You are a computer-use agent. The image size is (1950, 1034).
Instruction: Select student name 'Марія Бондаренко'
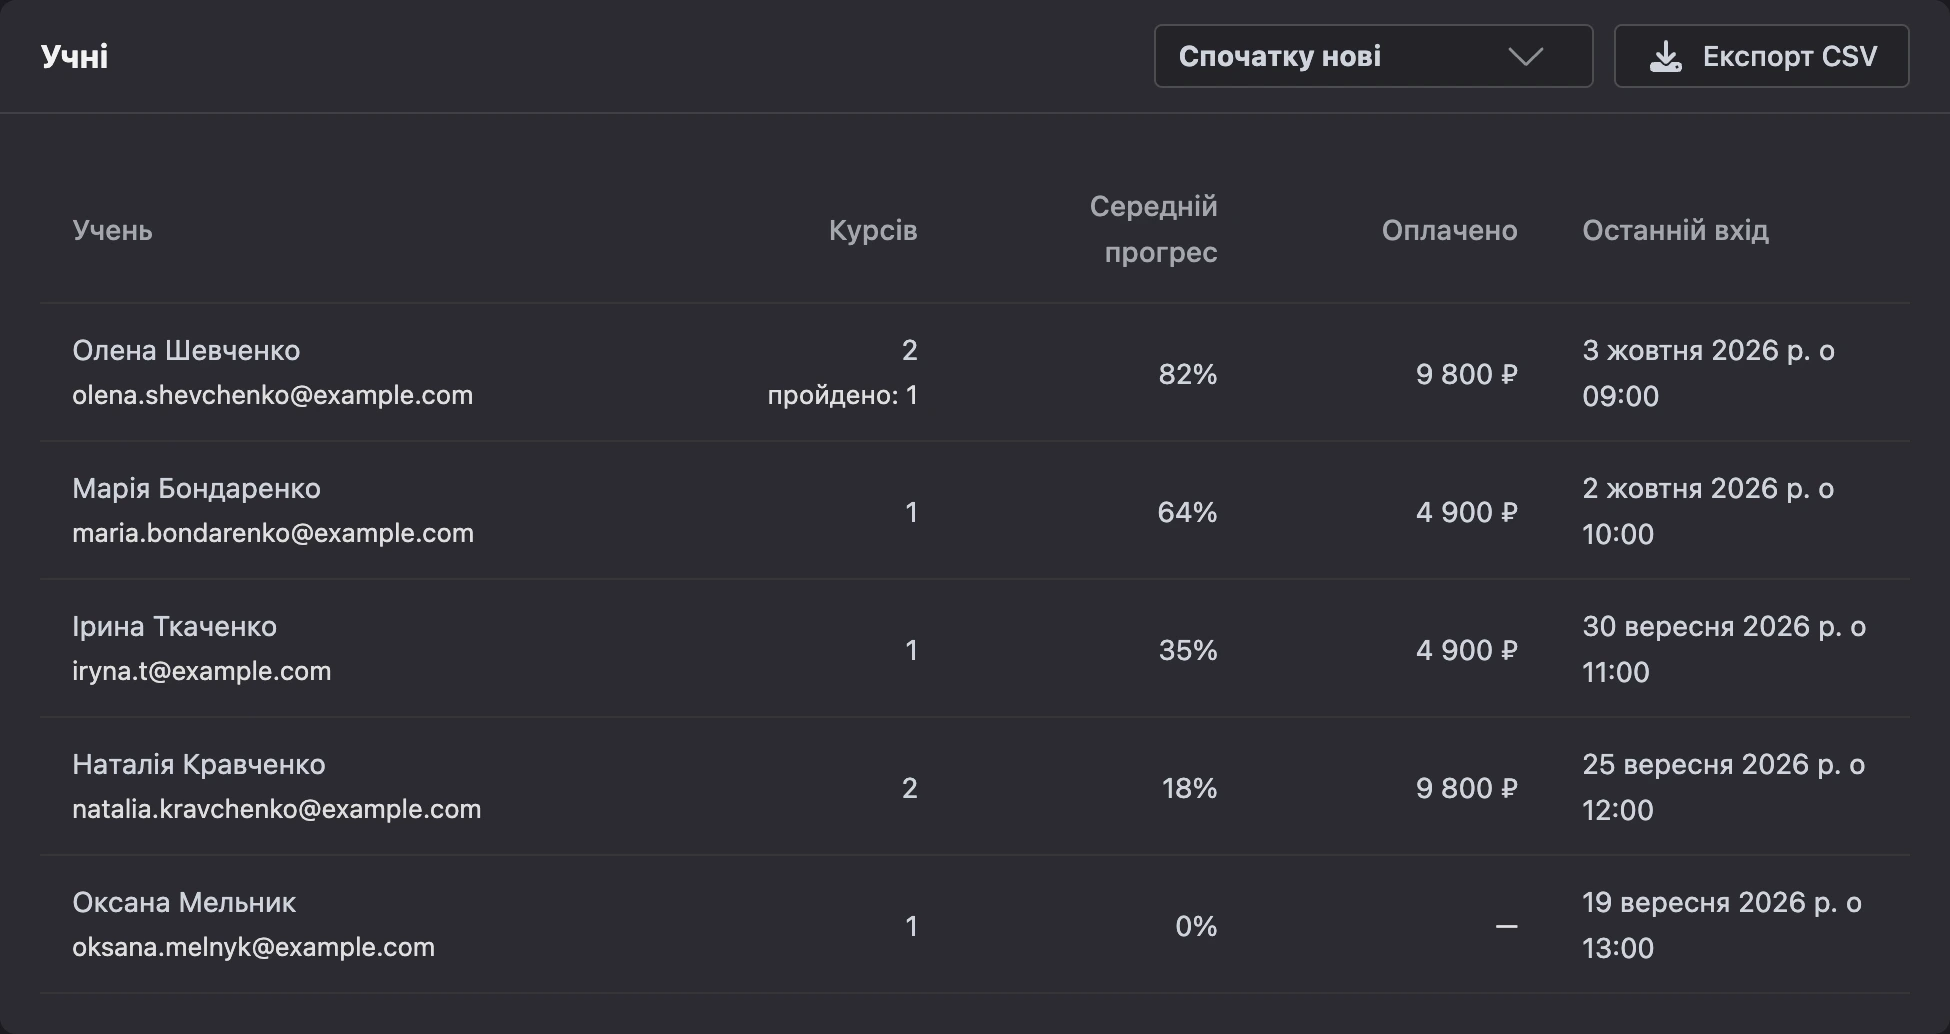point(196,489)
